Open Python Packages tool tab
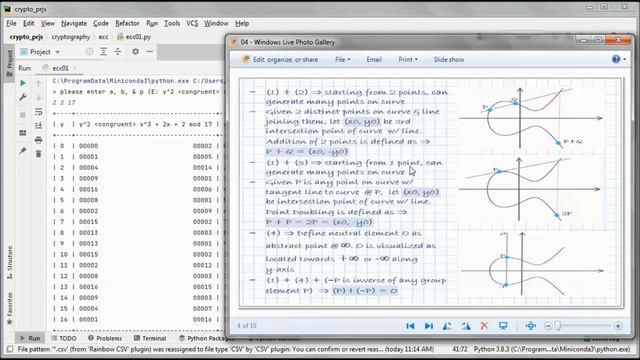The width and height of the screenshot is (640, 360). [x=206, y=338]
